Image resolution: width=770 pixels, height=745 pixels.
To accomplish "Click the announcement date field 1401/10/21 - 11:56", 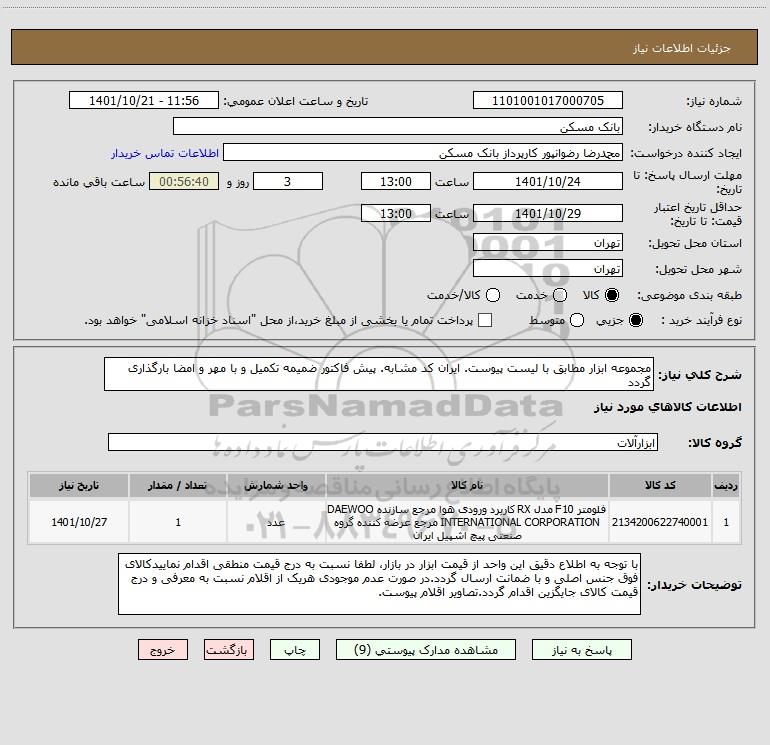I will pyautogui.click(x=144, y=101).
